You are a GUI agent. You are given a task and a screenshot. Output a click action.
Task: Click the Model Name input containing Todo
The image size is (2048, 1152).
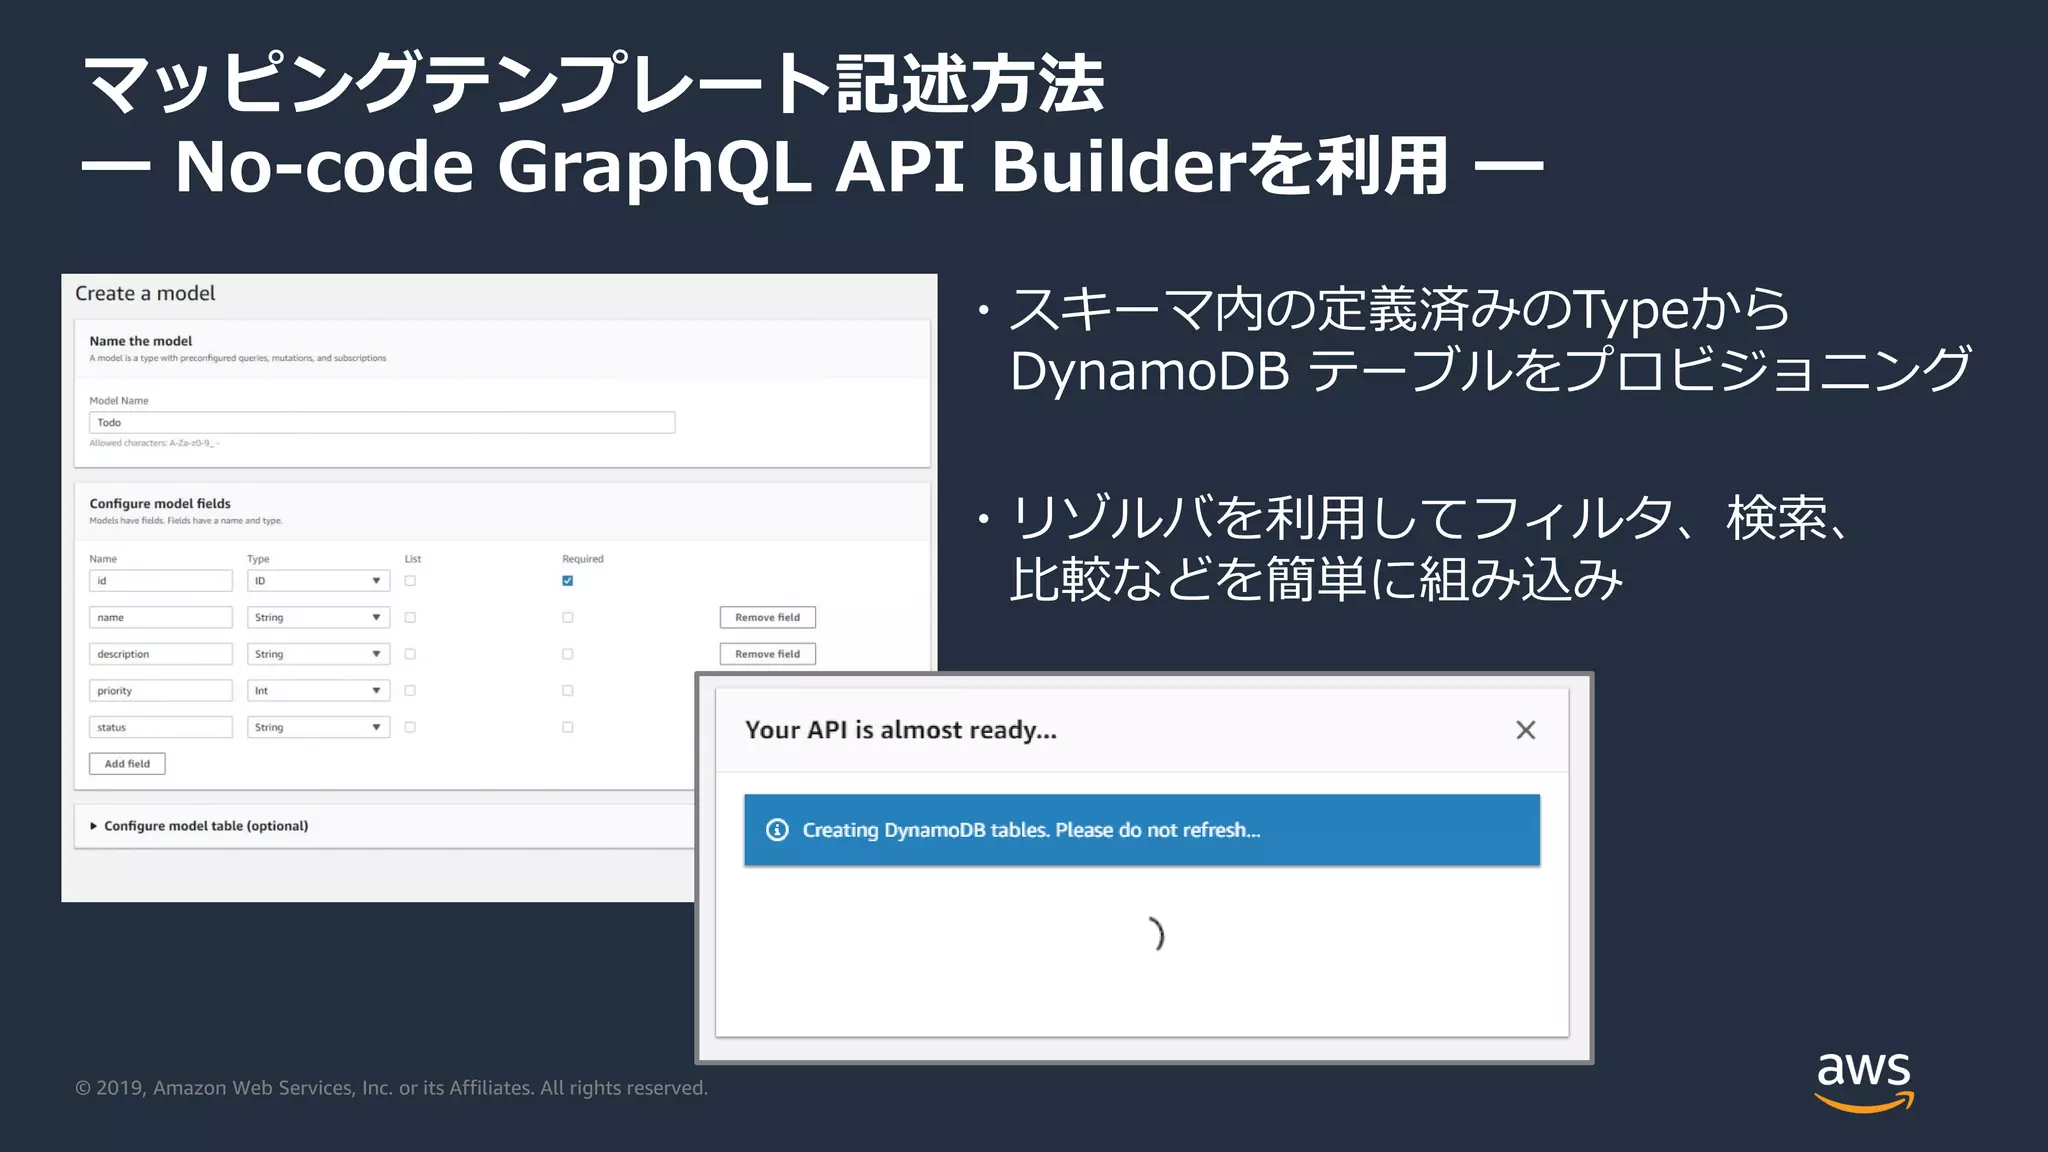point(382,423)
